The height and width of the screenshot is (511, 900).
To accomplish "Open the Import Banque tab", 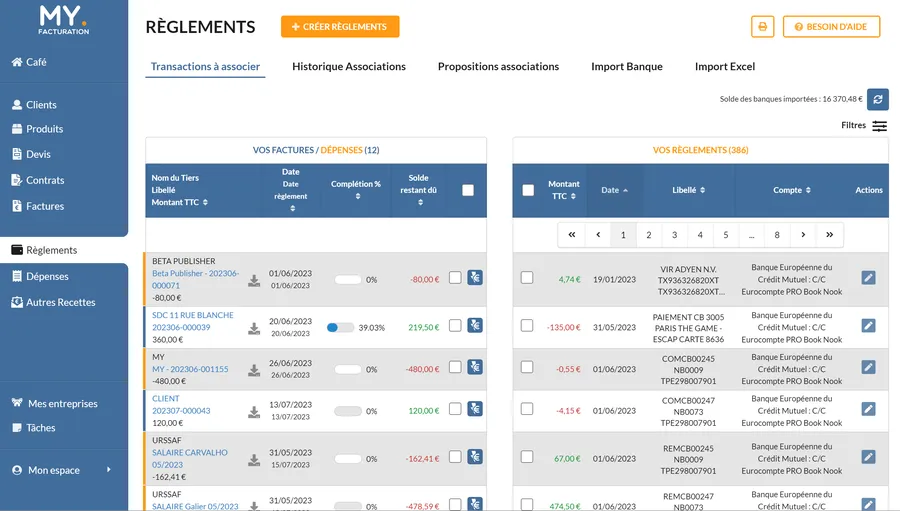I will 626,67.
